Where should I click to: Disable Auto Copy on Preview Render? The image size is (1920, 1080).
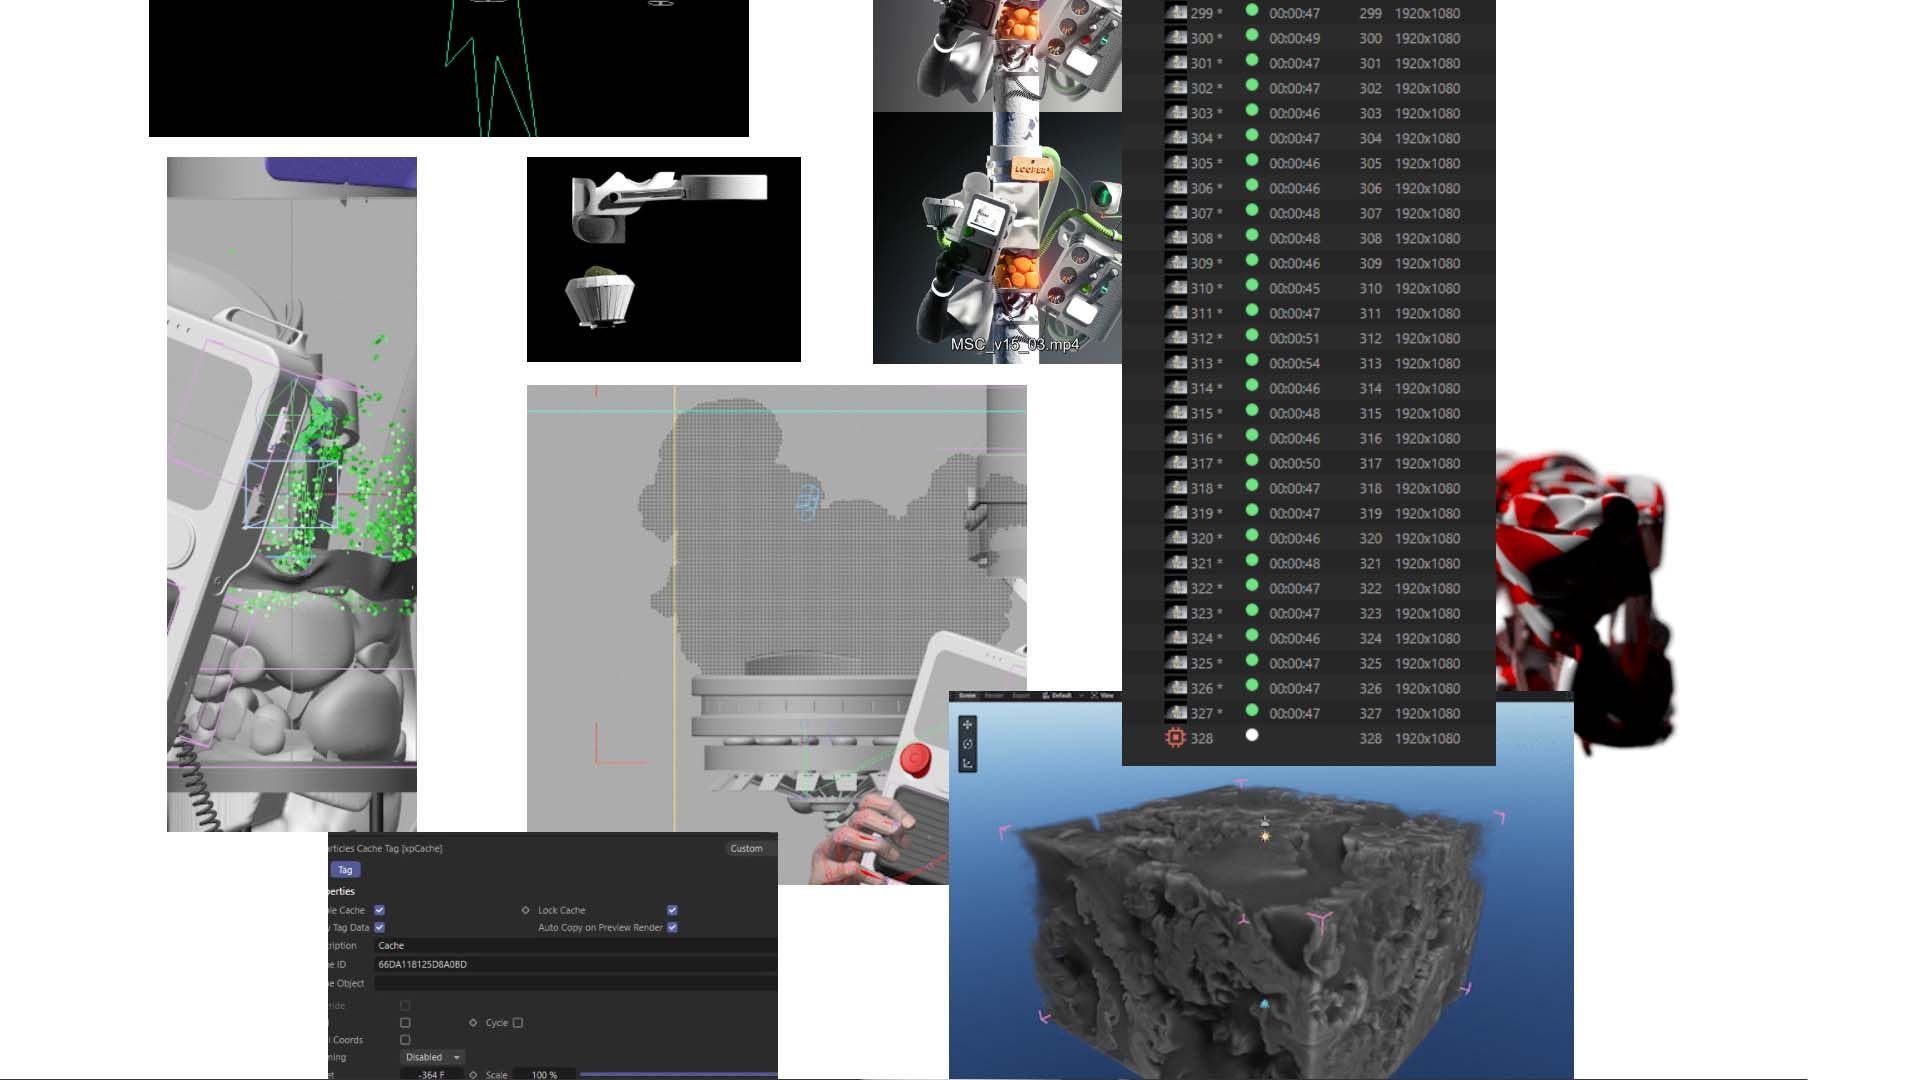tap(672, 927)
